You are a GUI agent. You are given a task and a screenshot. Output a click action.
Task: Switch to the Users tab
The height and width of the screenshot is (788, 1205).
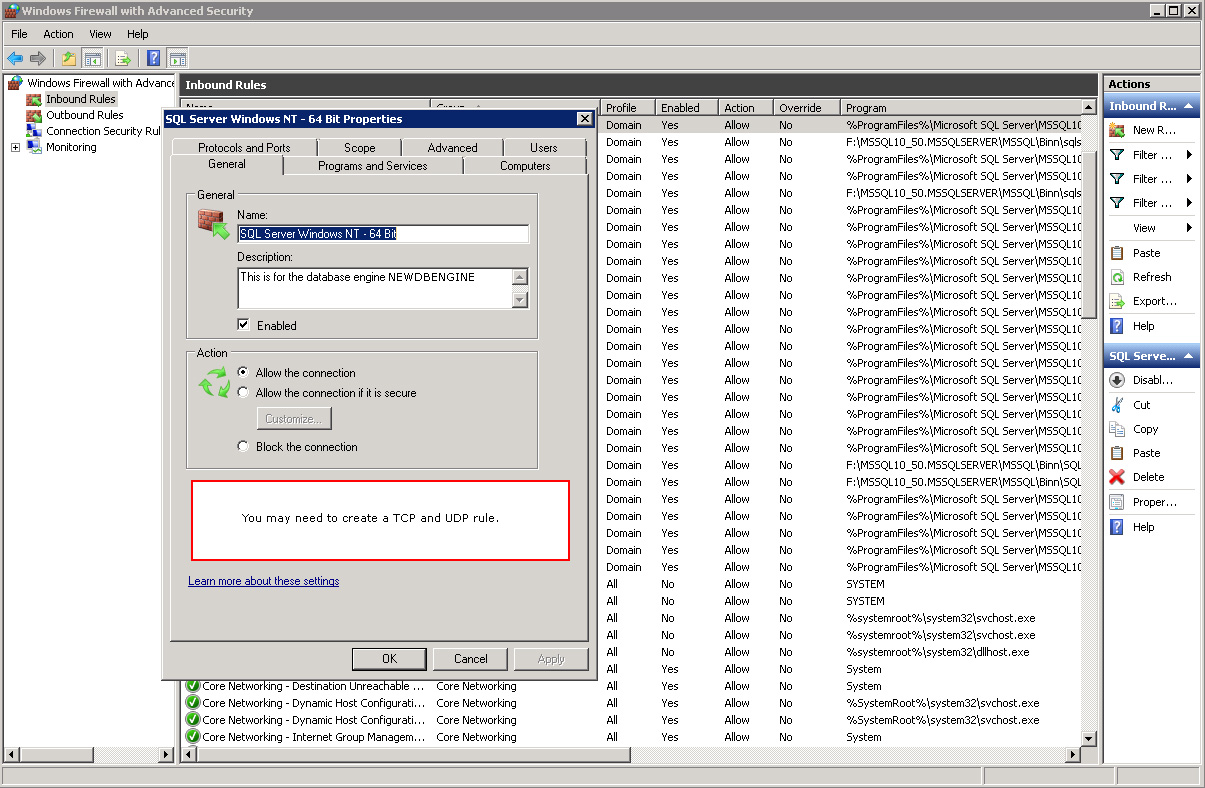(544, 148)
